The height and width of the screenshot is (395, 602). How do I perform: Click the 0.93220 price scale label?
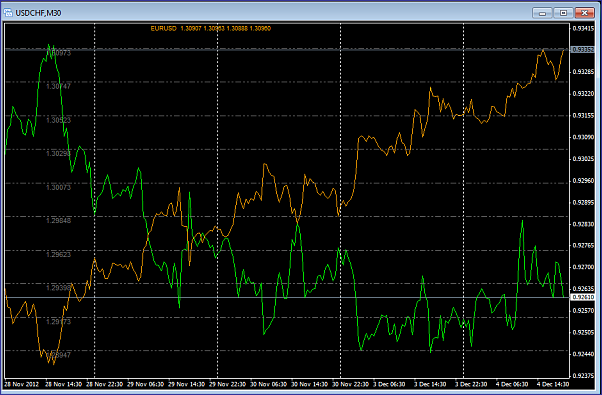pyautogui.click(x=583, y=94)
